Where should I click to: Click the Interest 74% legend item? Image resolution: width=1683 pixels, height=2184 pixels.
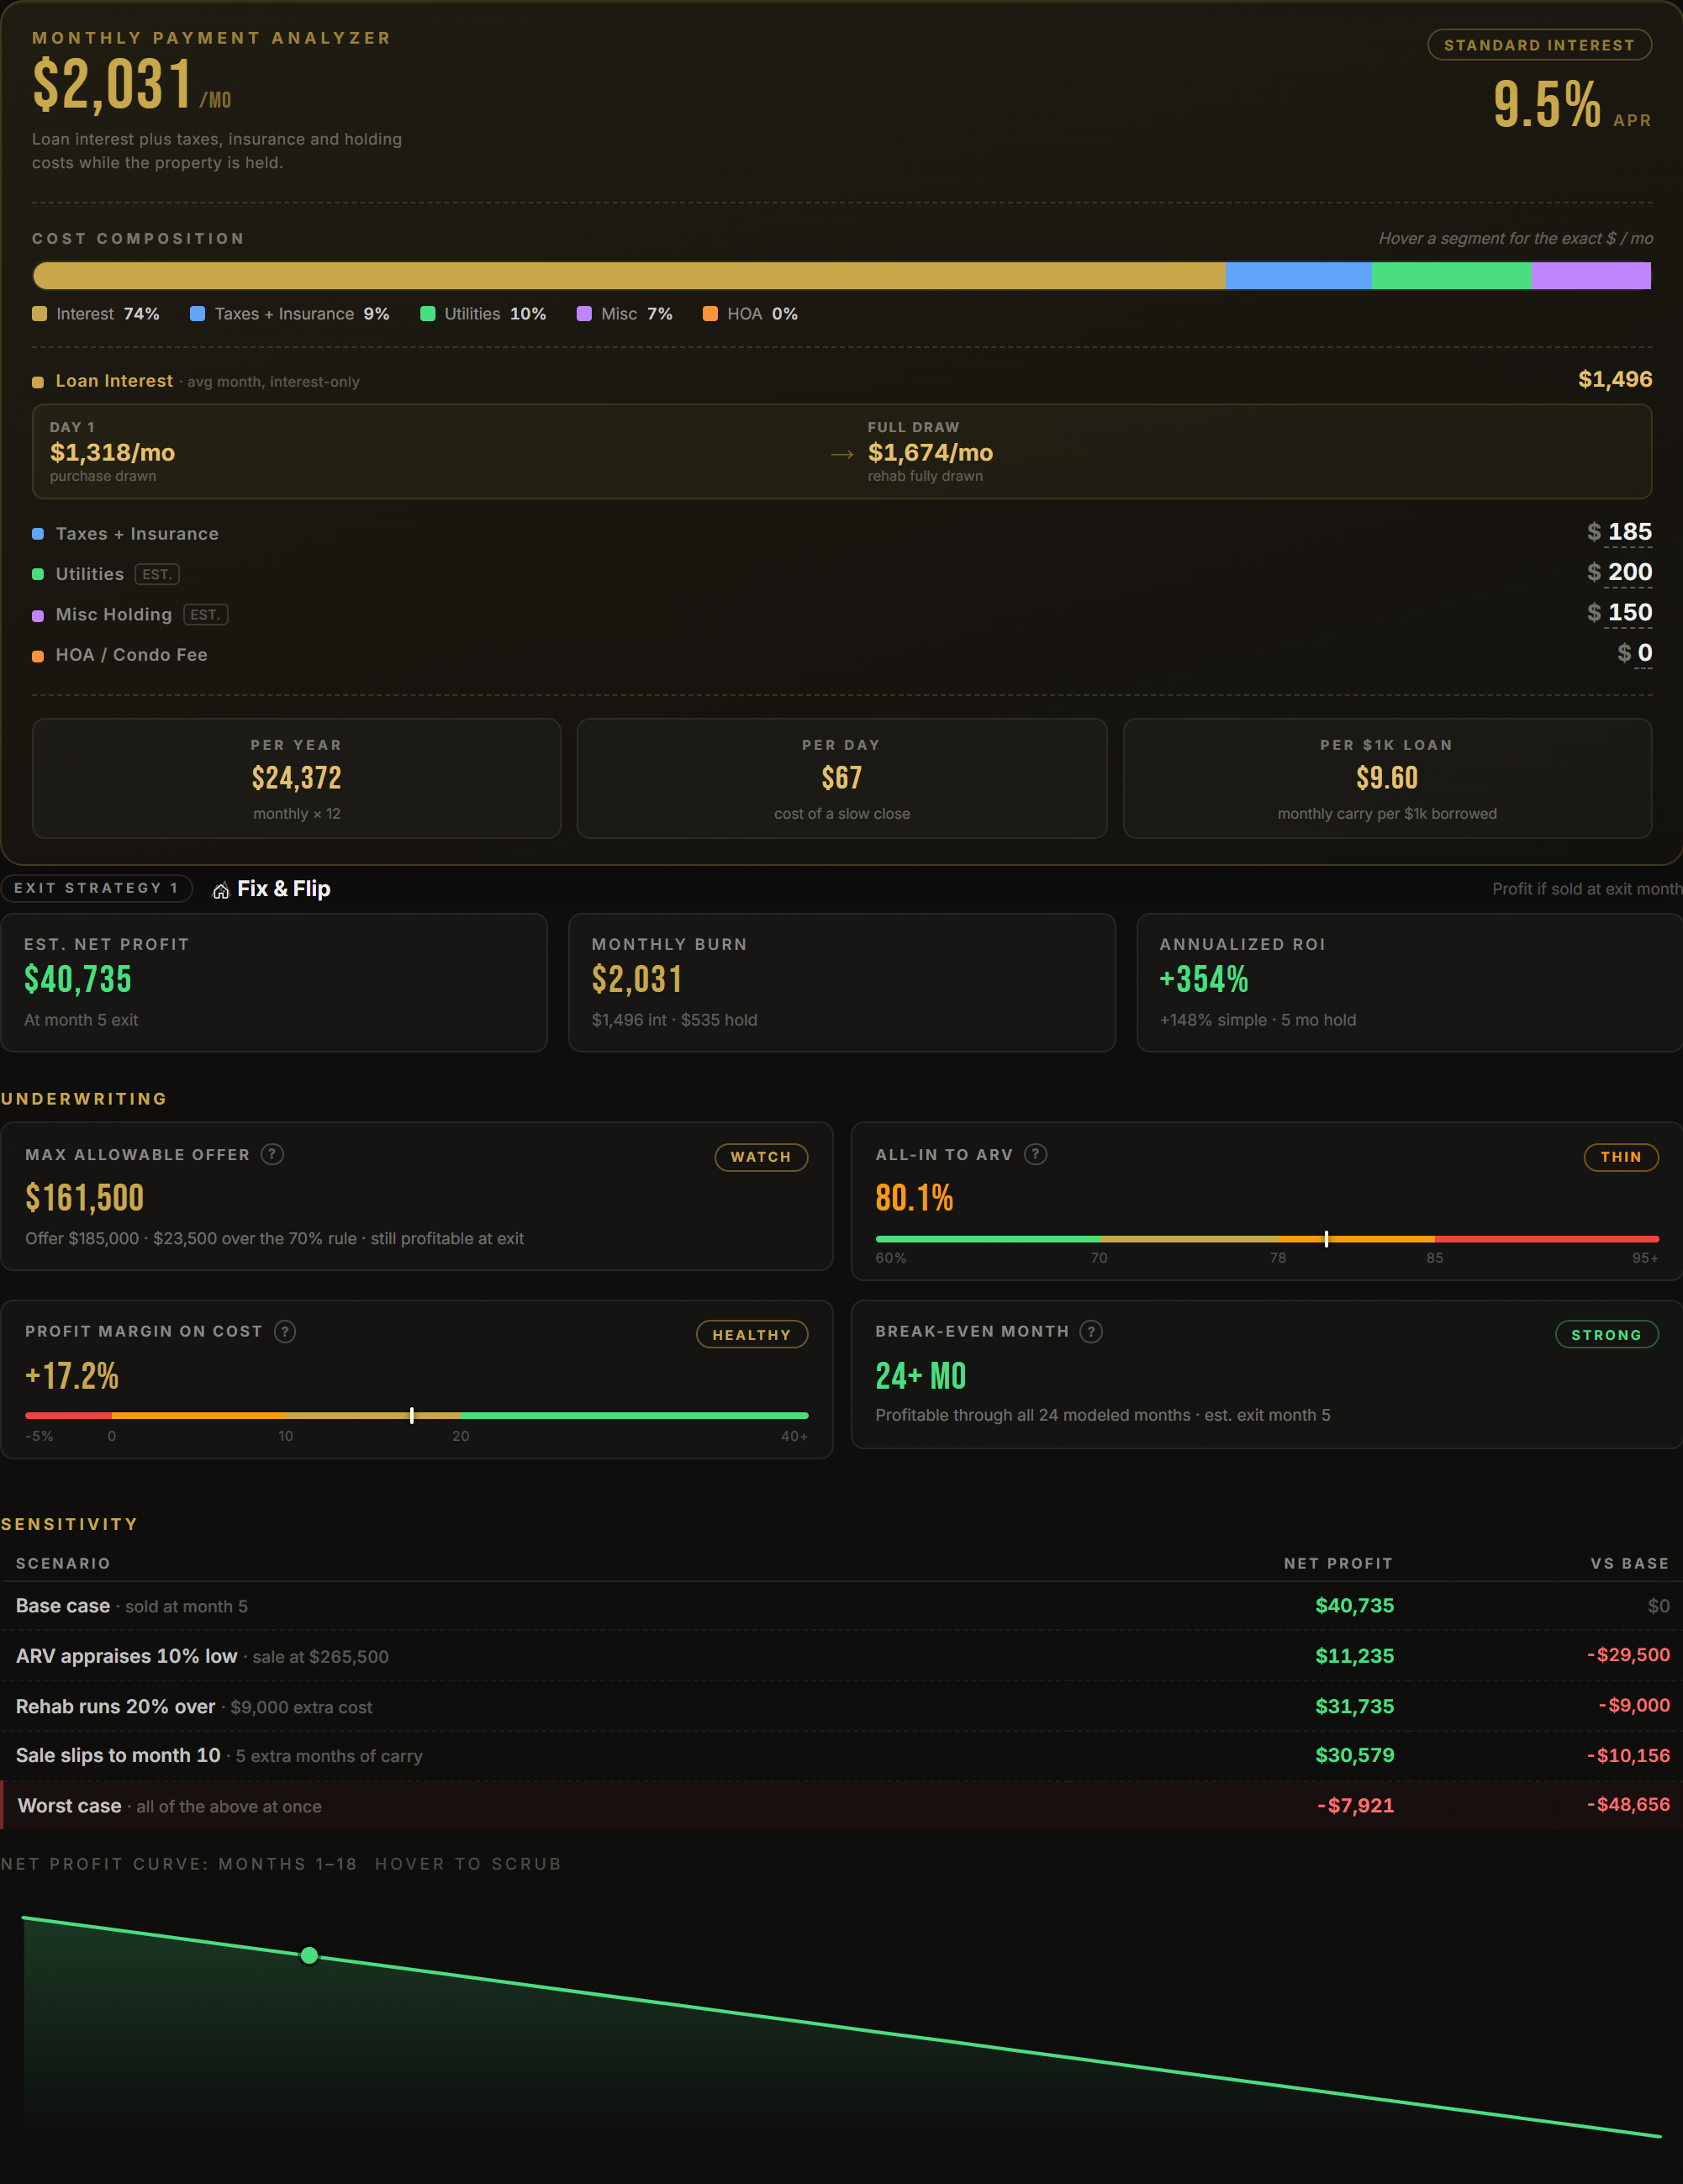coord(96,314)
